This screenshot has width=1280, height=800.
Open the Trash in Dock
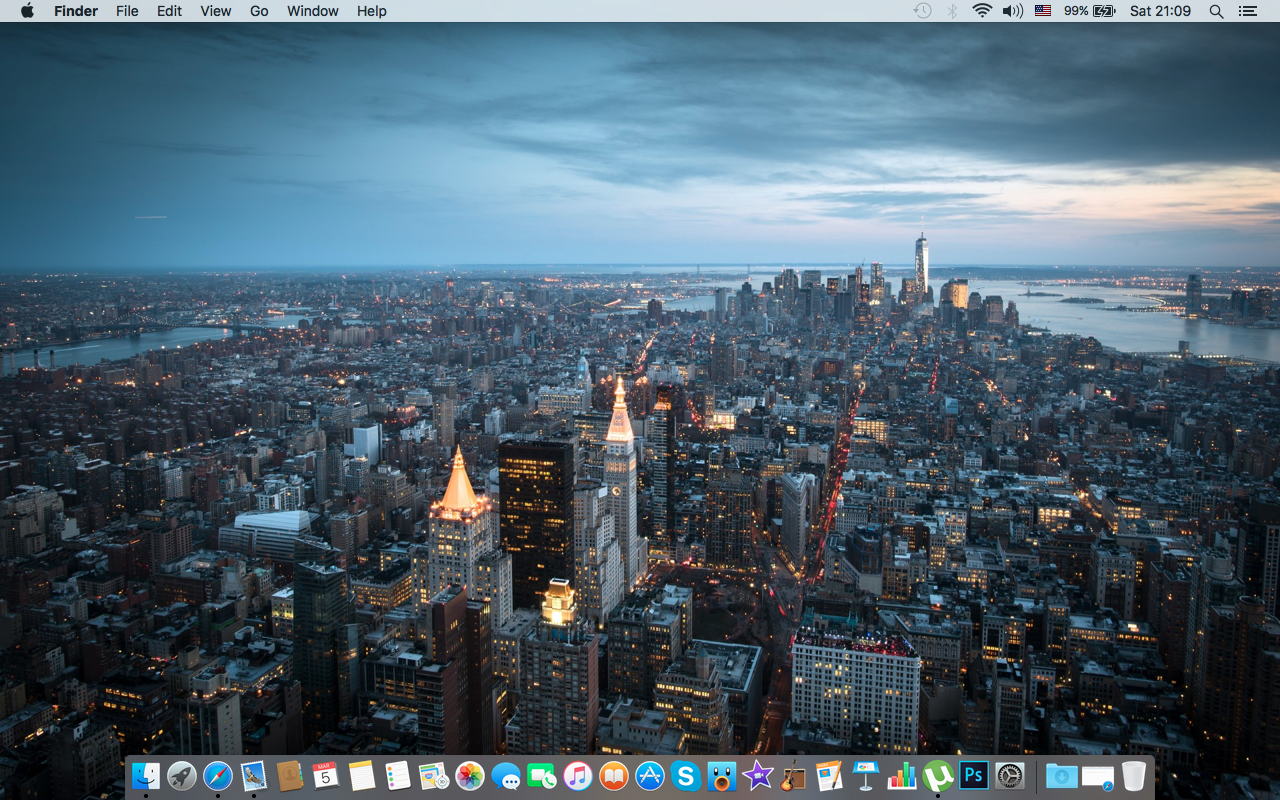pyautogui.click(x=1134, y=775)
